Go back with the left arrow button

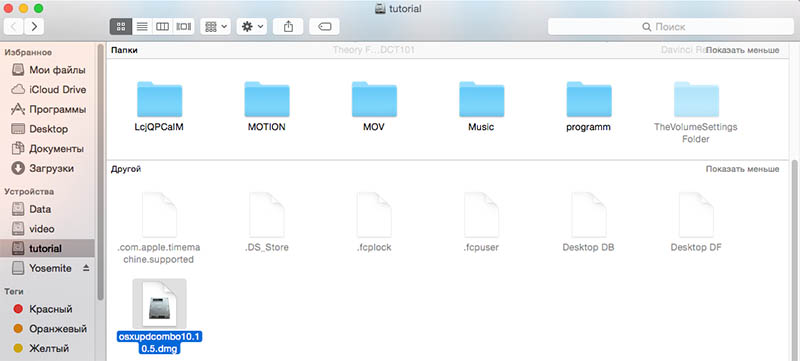14,27
